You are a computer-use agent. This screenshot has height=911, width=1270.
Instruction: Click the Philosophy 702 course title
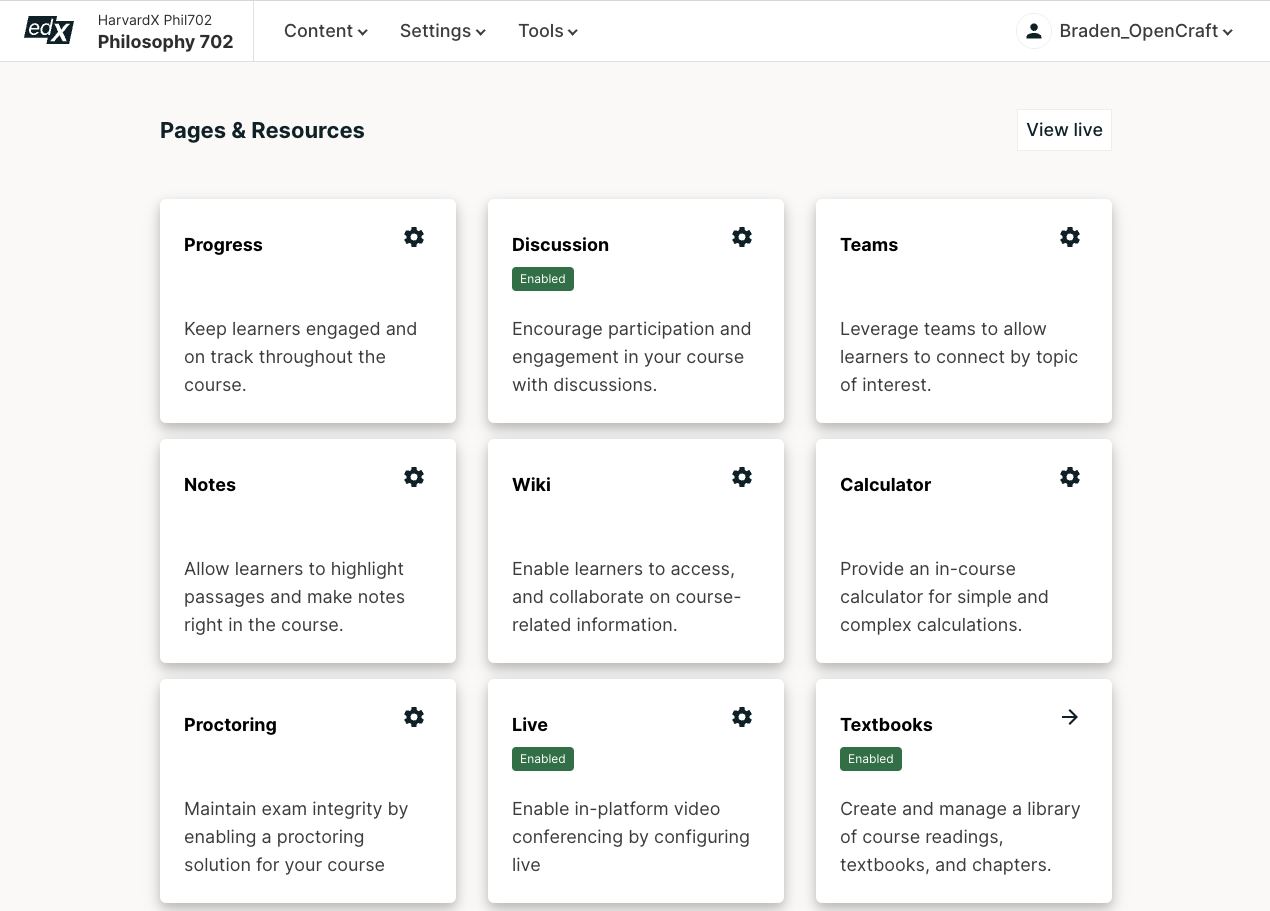[x=165, y=42]
